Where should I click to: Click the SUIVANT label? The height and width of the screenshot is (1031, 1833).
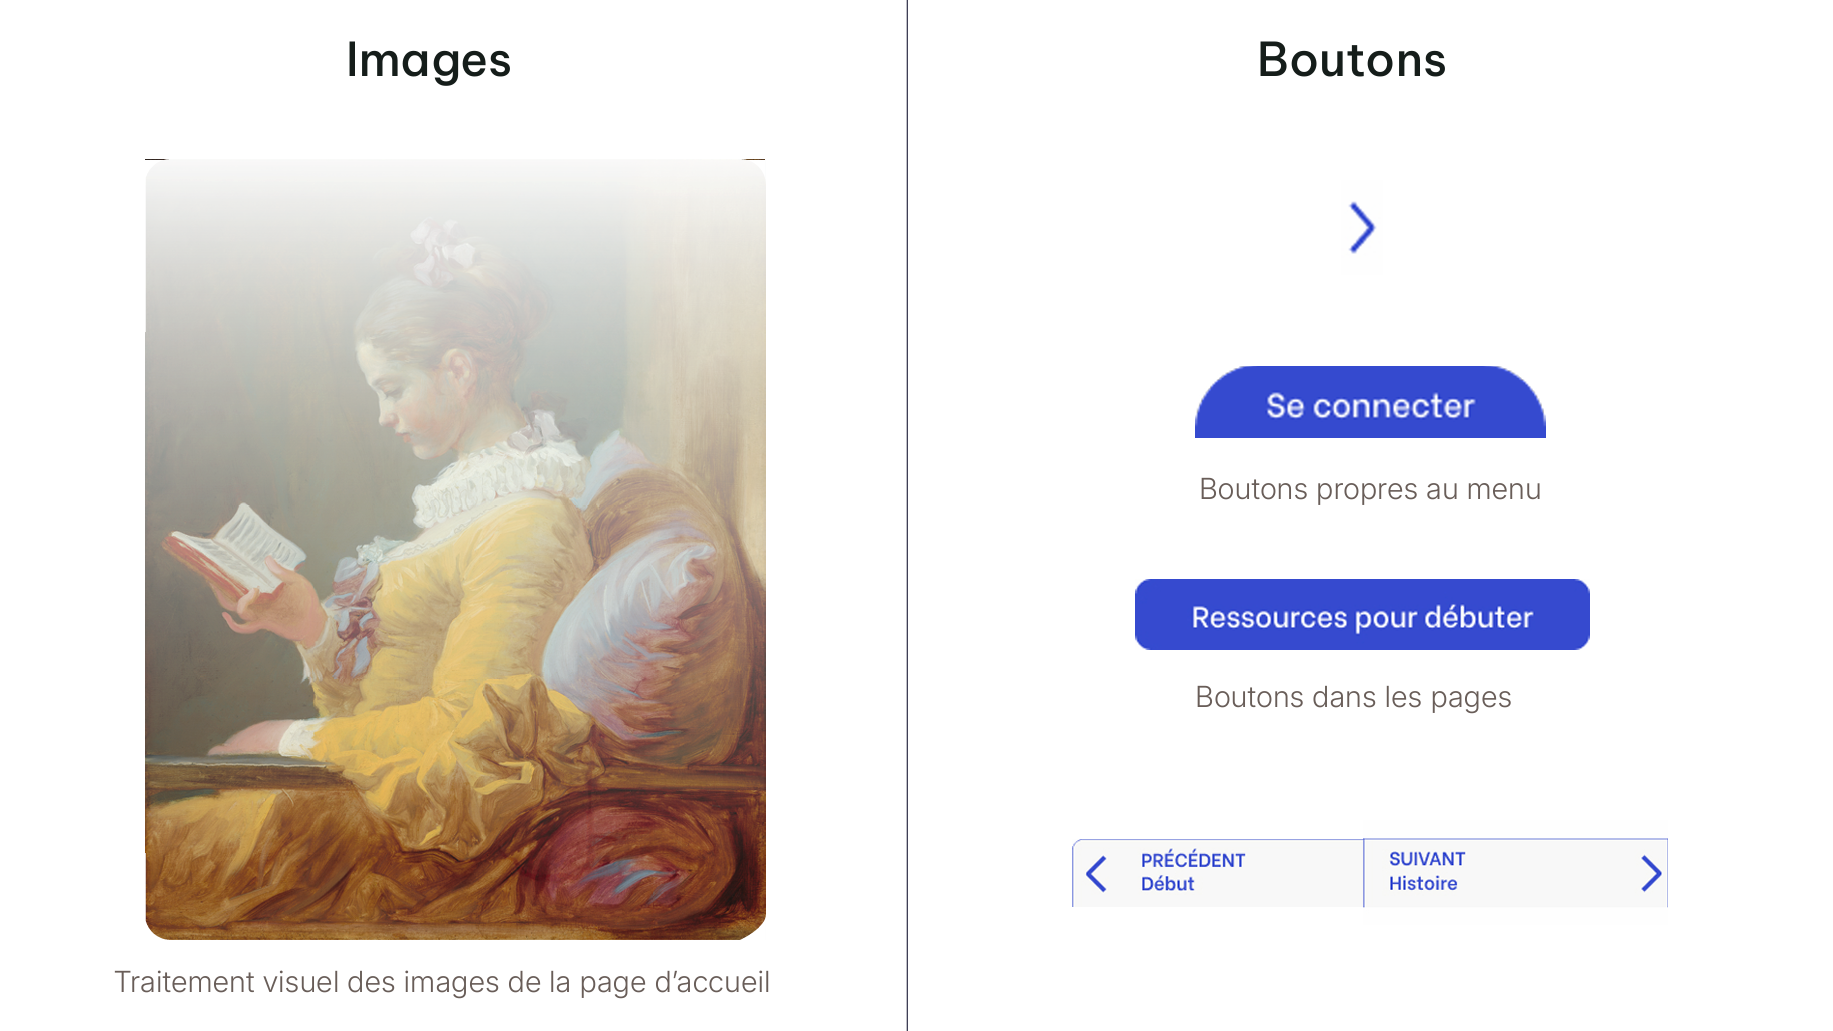[x=1425, y=858]
